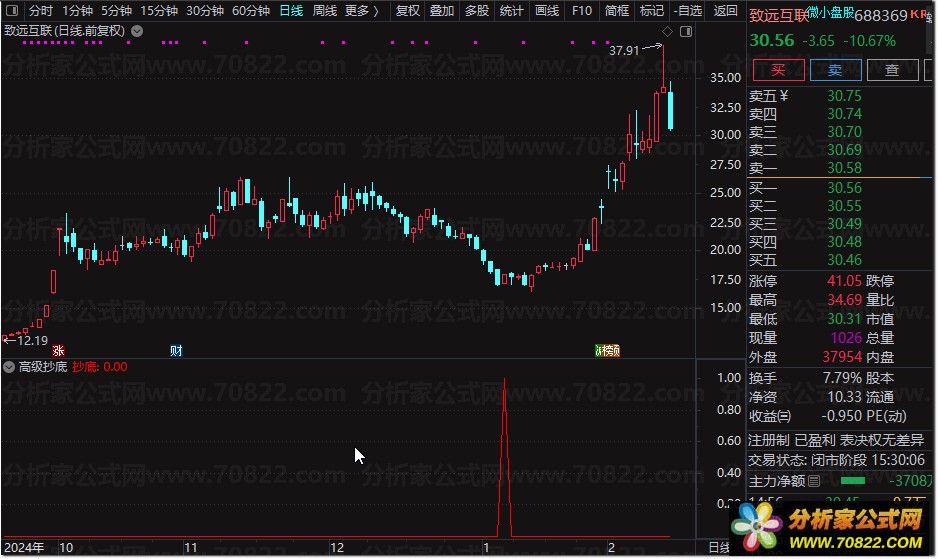Select the 卖三 price 30.70
939x559 pixels.
tap(844, 132)
